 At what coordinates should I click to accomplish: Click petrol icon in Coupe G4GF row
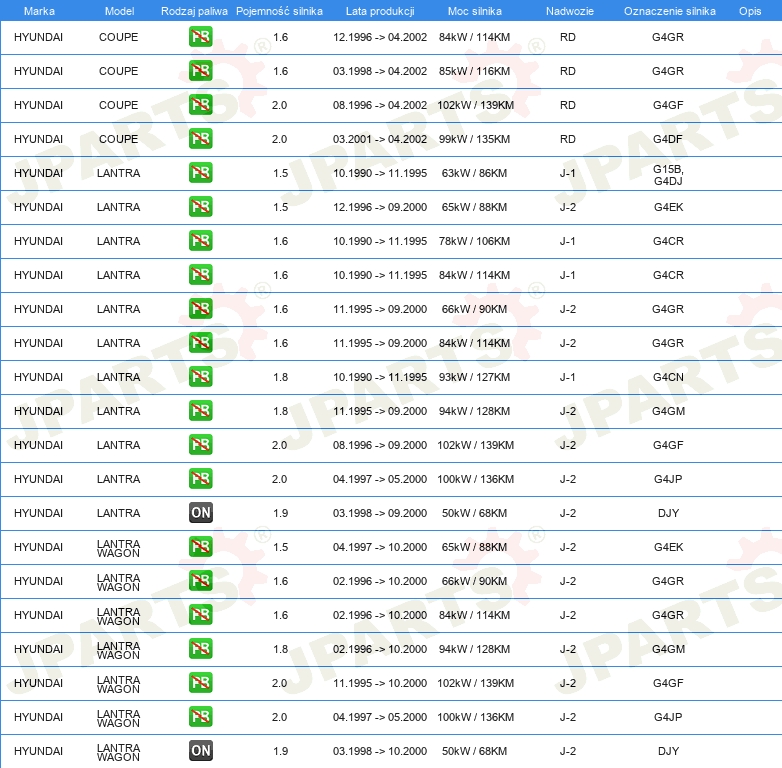[200, 105]
